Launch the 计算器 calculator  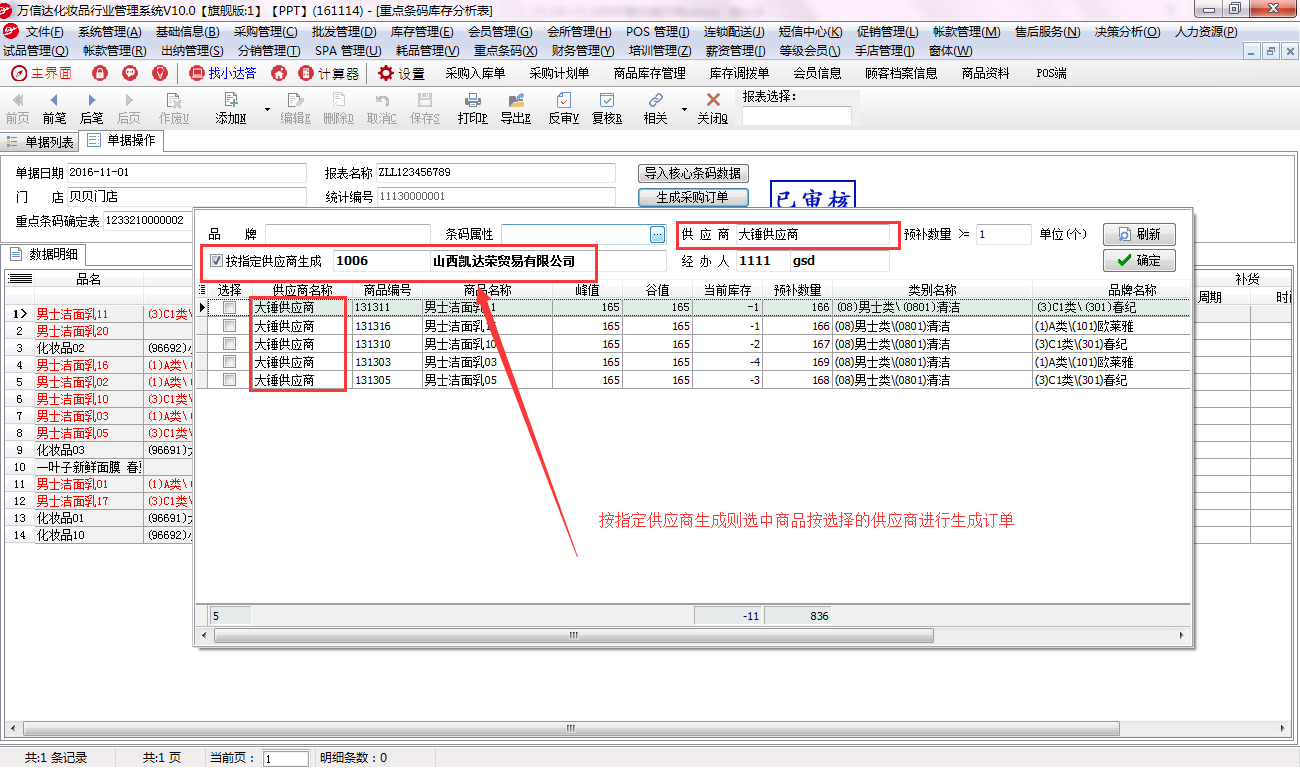[x=329, y=73]
